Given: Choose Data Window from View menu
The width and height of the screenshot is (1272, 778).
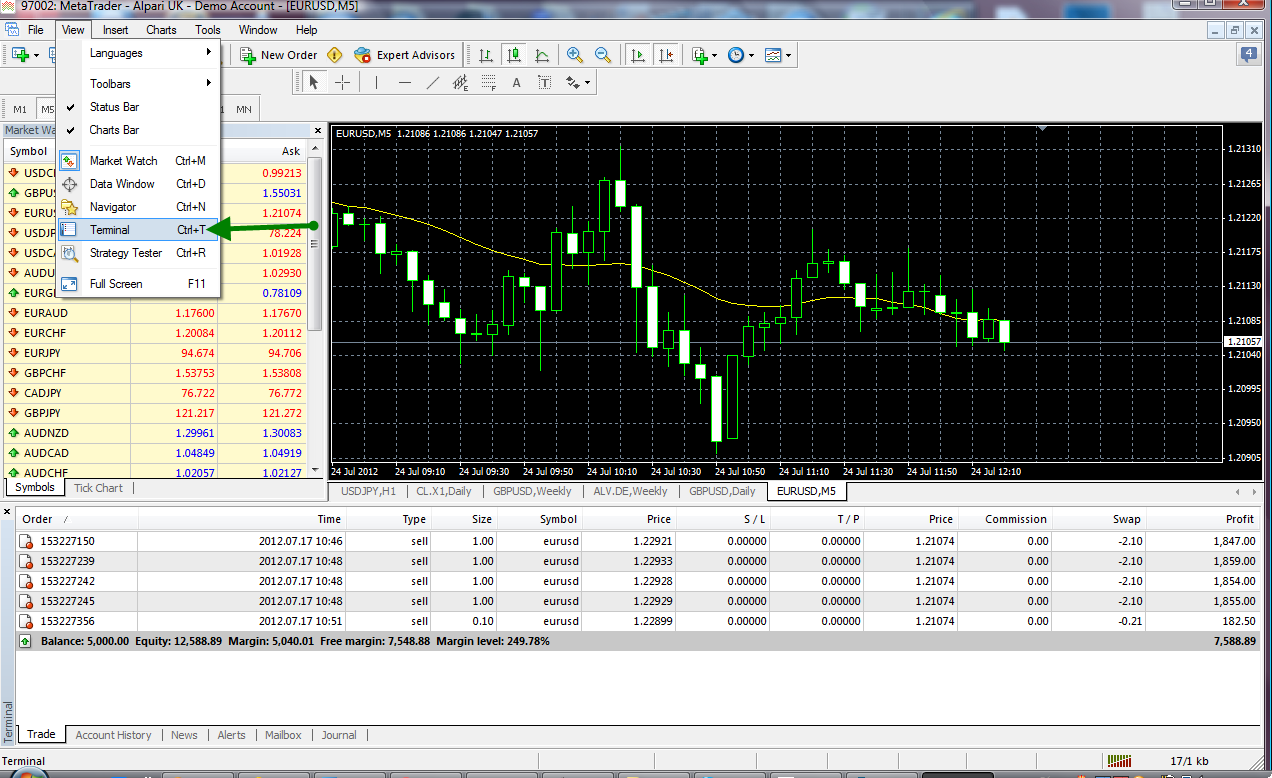Looking at the screenshot, I should pyautogui.click(x=137, y=184).
